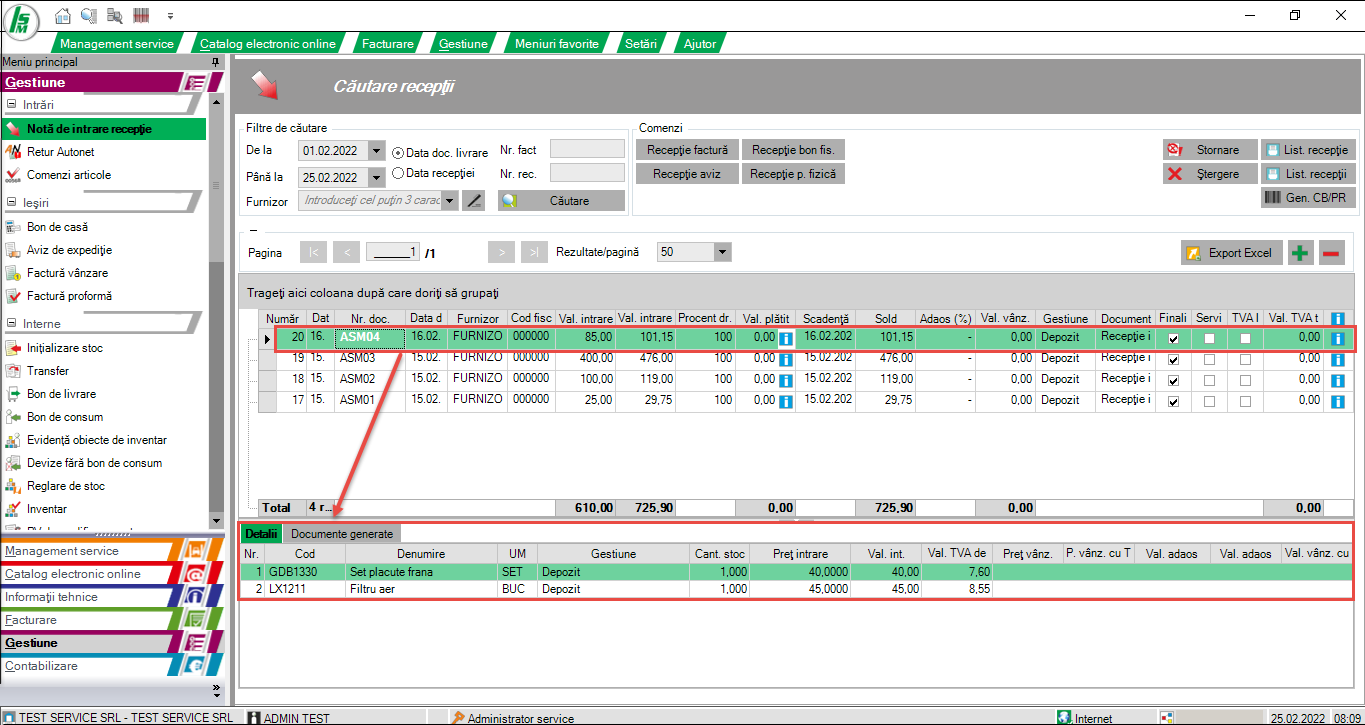Click Export Excel button

(1231, 253)
